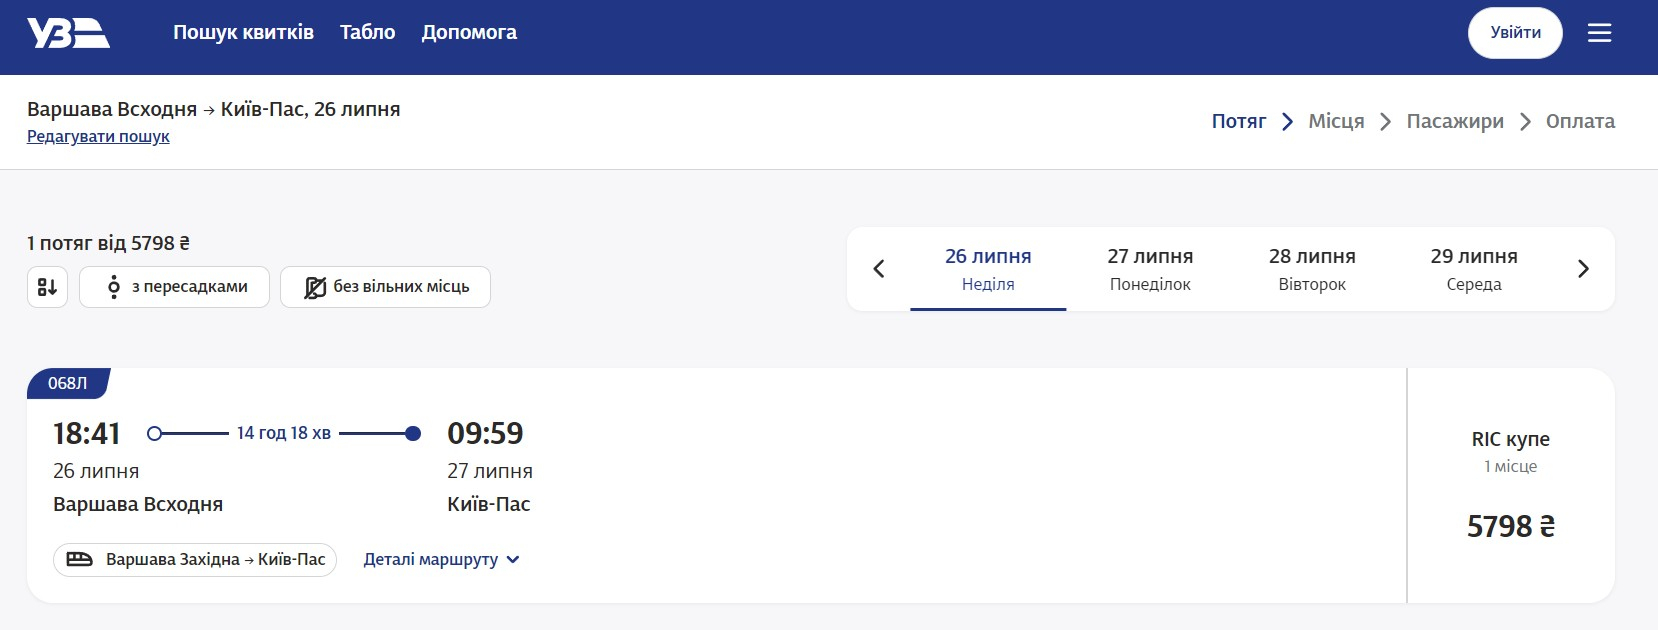Choose RIC купе seat for 5798 ₴
Screen dimensions: 1658x630
(x=1511, y=486)
